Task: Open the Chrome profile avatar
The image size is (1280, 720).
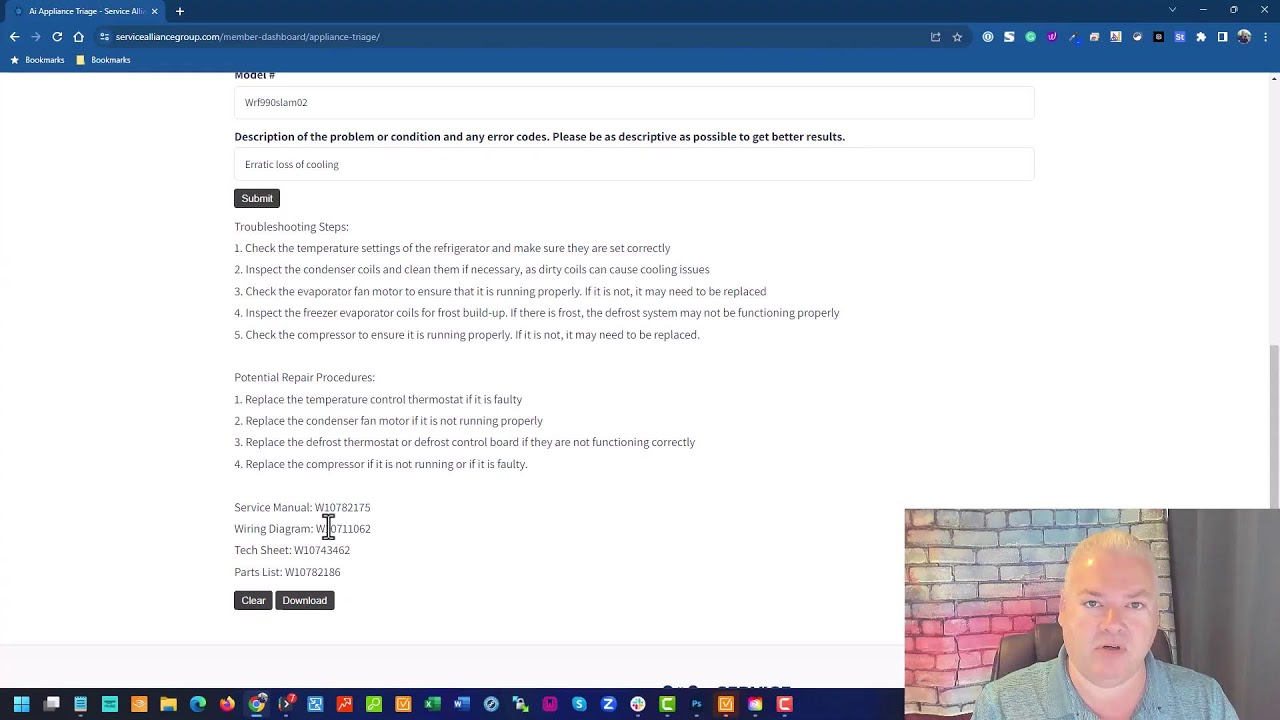Action: 1244,37
